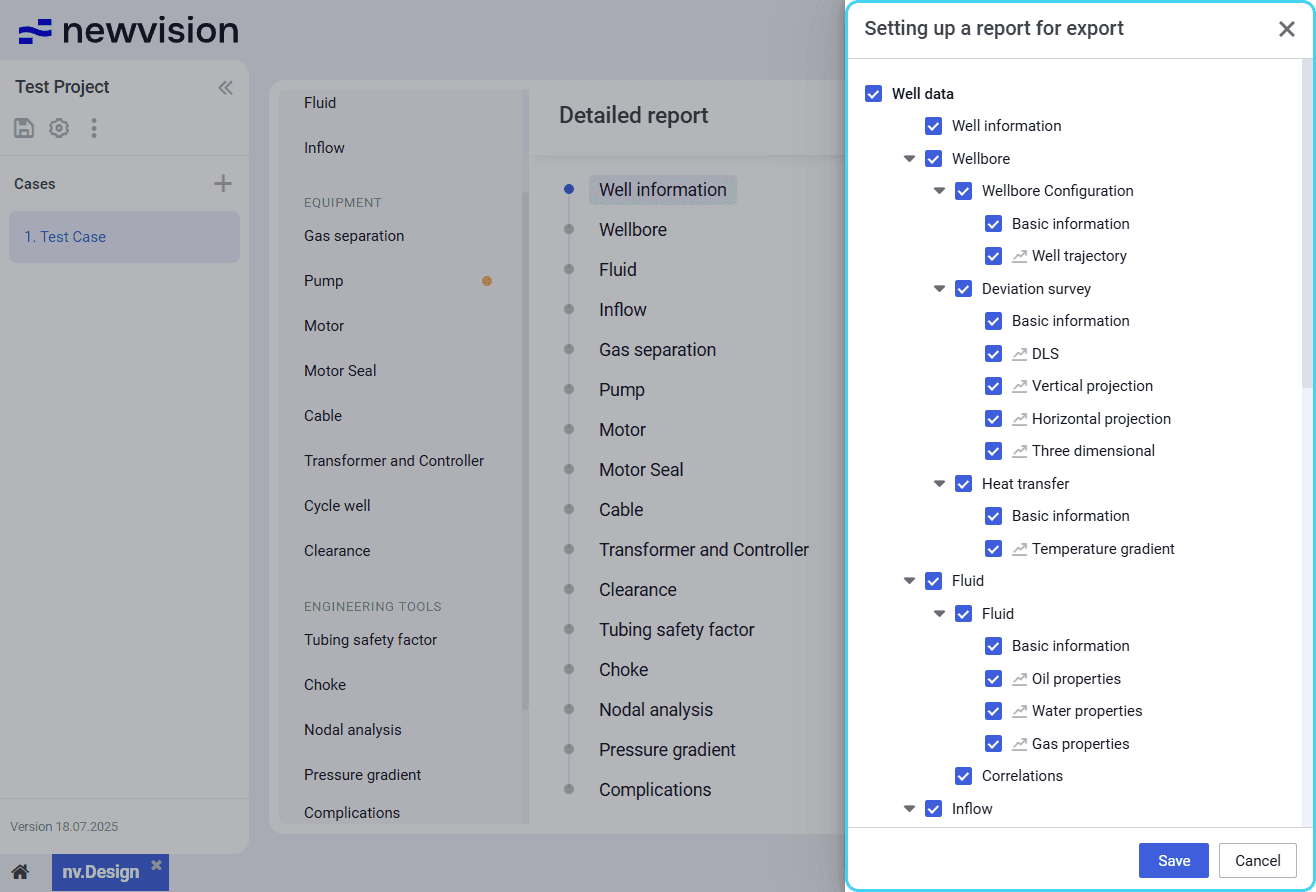Close the nv.Design tab with its X icon
Screen dimensions: 1316x892
click(x=156, y=865)
